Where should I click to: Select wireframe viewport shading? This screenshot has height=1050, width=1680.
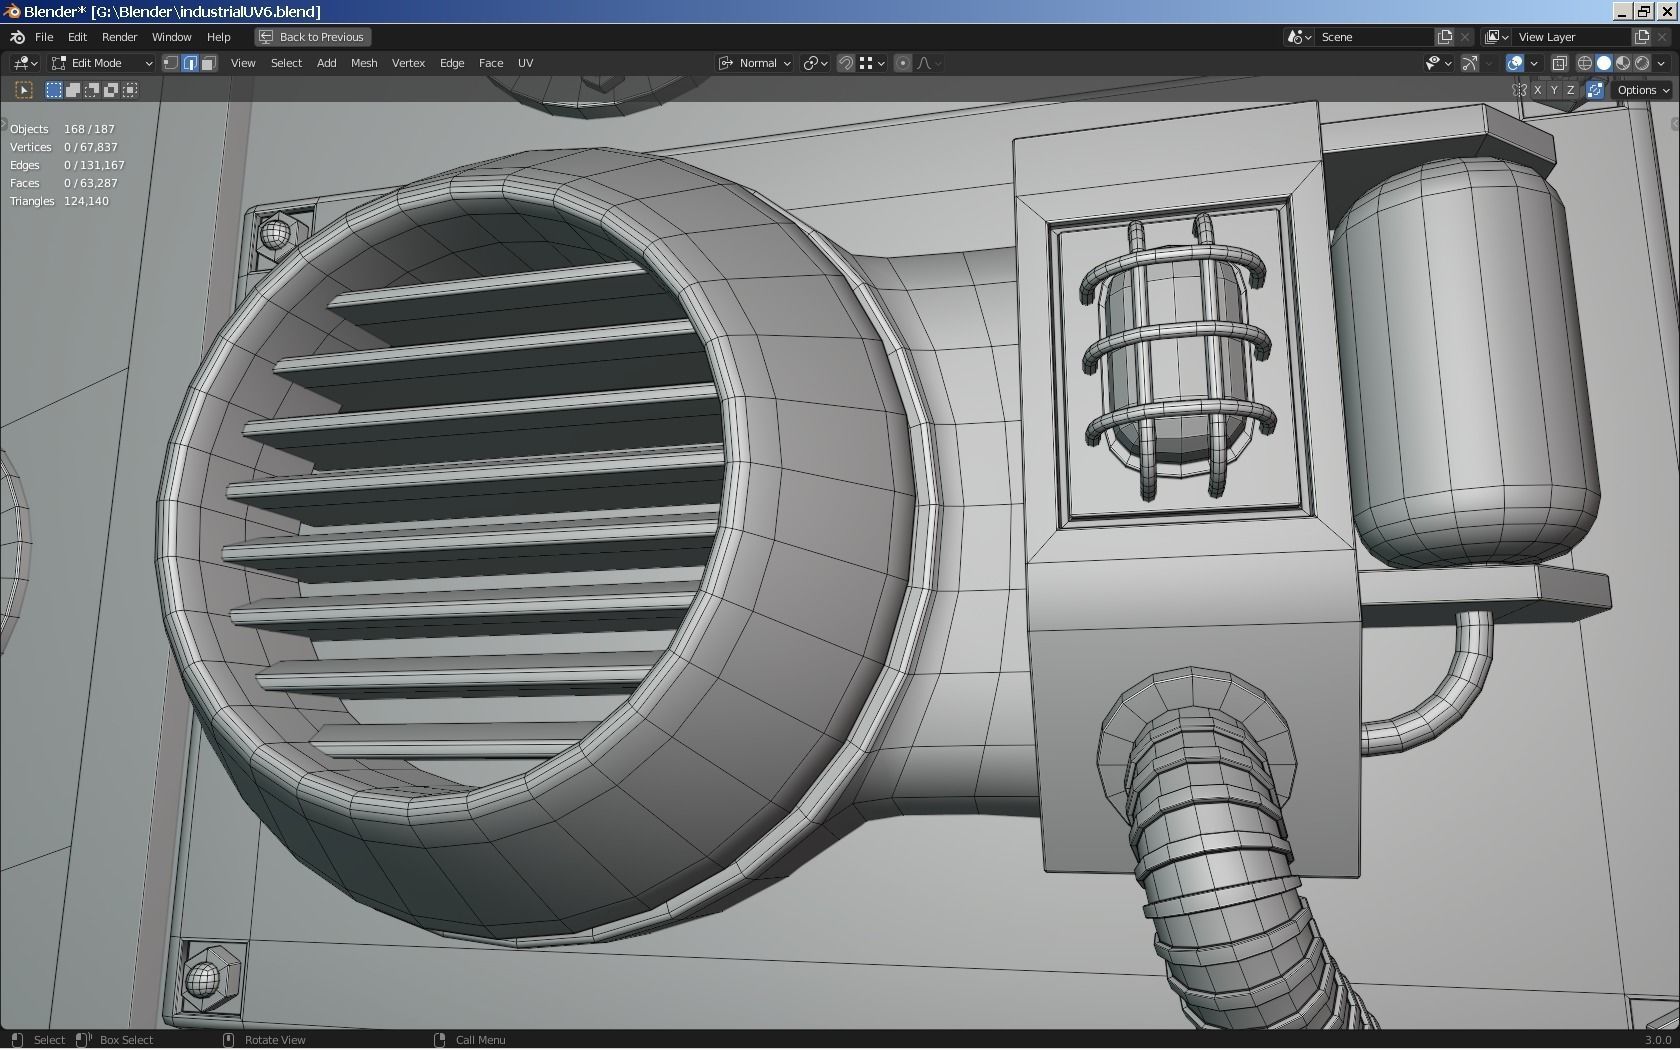(1584, 63)
